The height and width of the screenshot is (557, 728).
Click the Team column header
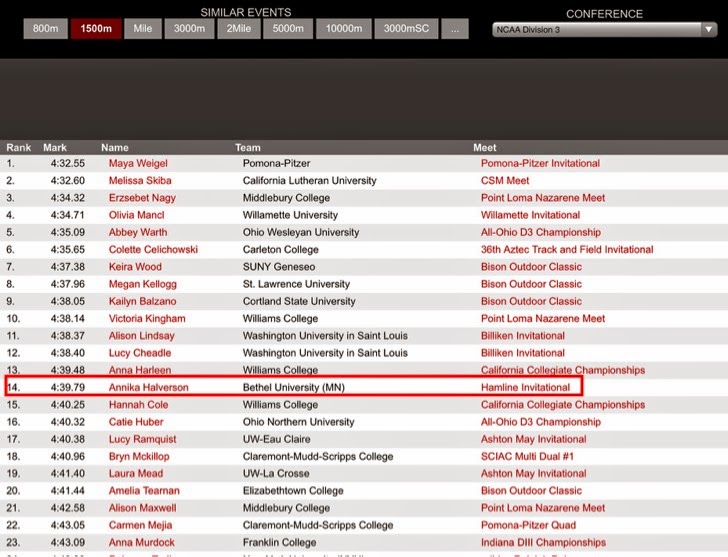pyautogui.click(x=247, y=148)
